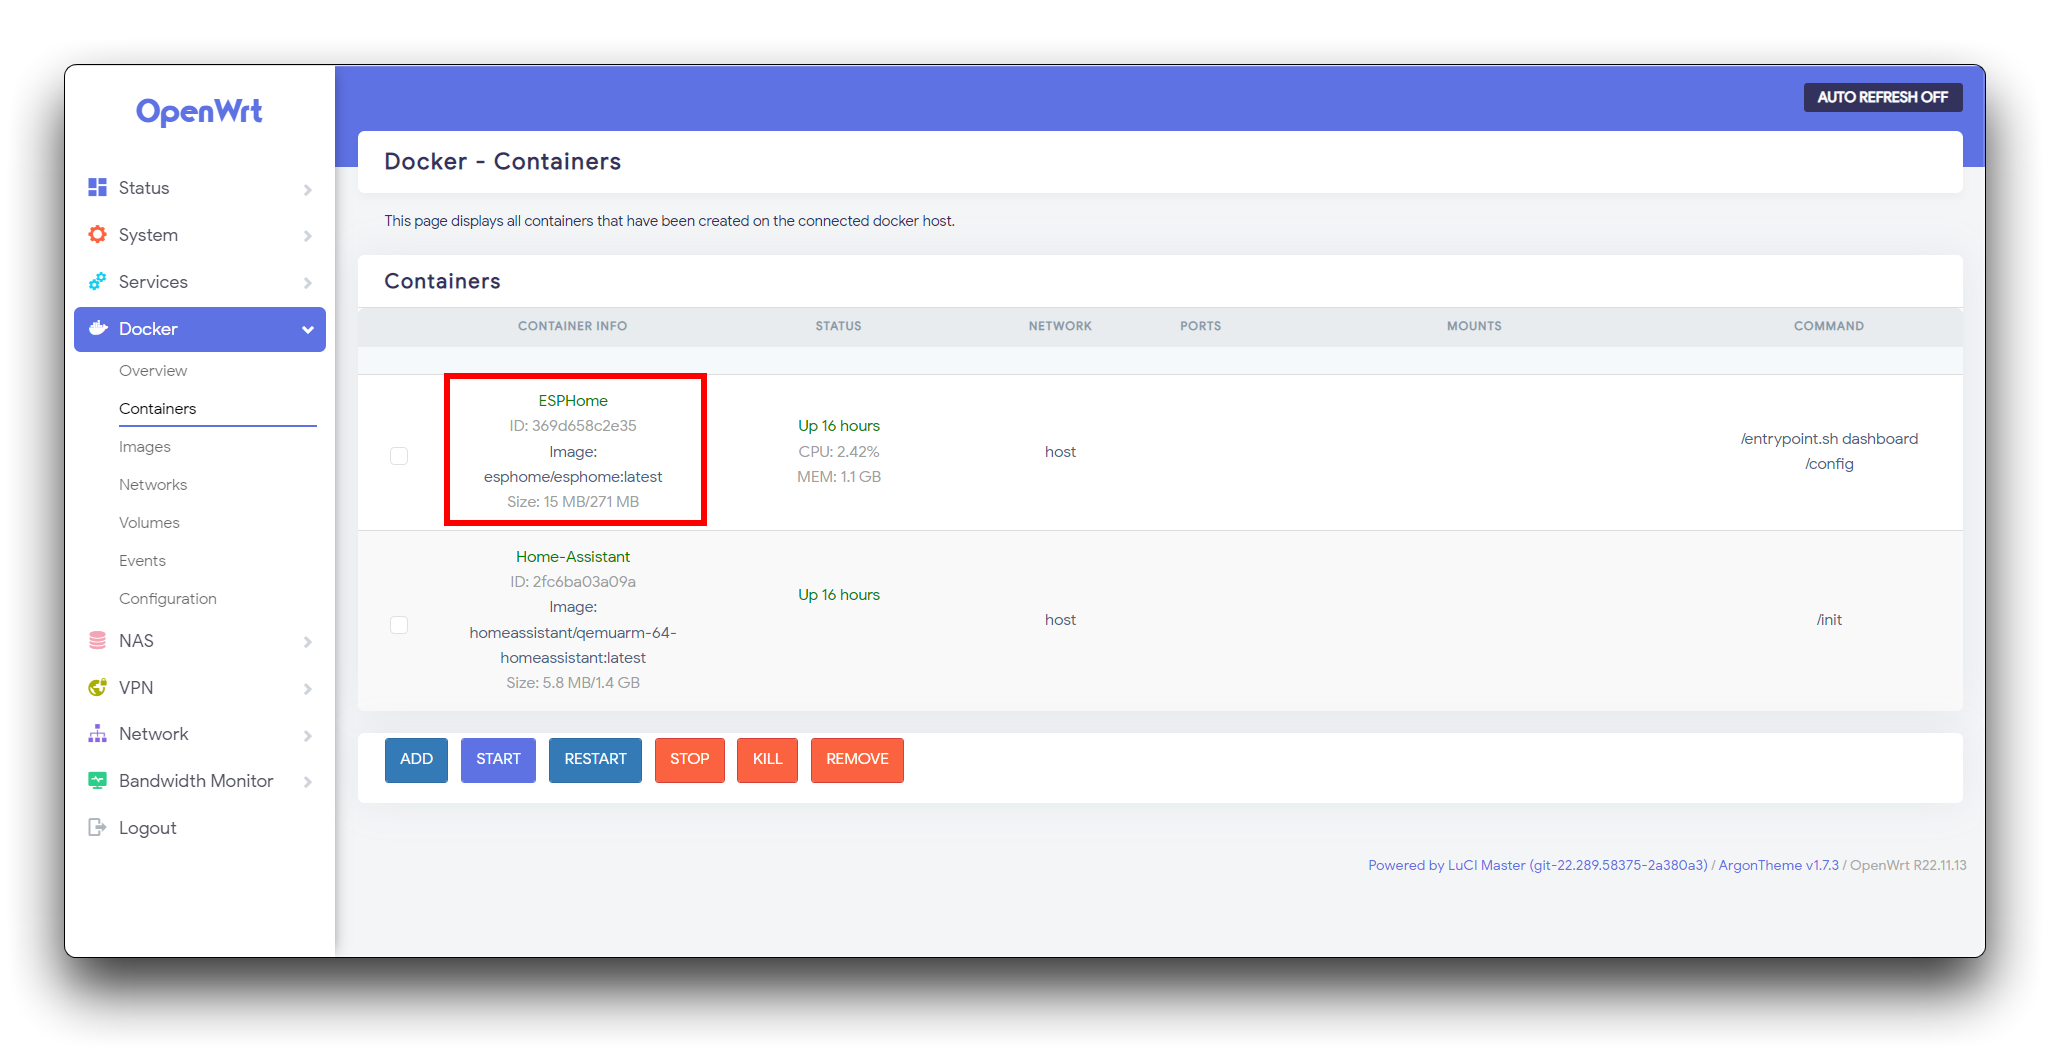The image size is (2050, 1054).
Task: Open Docker Overview submenu item
Action: tap(153, 370)
